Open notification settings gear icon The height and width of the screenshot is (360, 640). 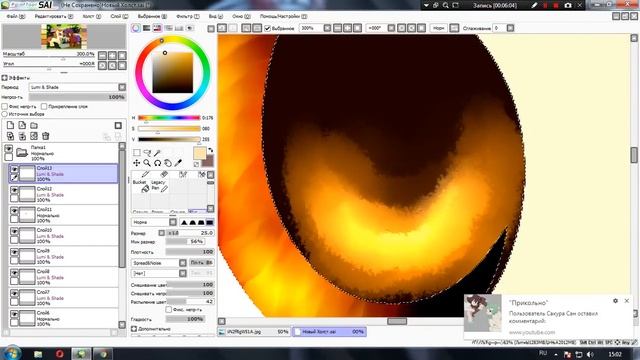[616, 301]
